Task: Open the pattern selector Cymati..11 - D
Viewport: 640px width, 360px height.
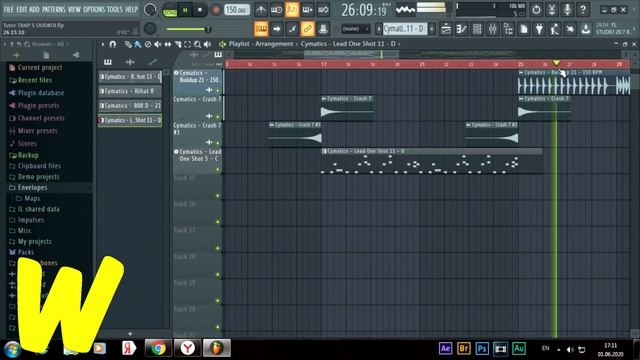Action: (404, 29)
